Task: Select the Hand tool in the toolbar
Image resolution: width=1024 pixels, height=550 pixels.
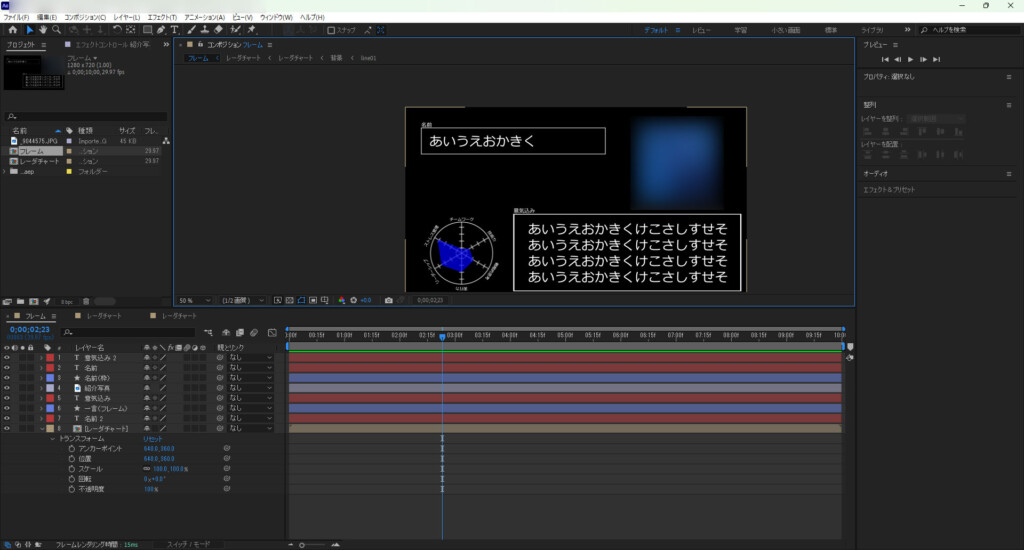Action: [x=43, y=30]
